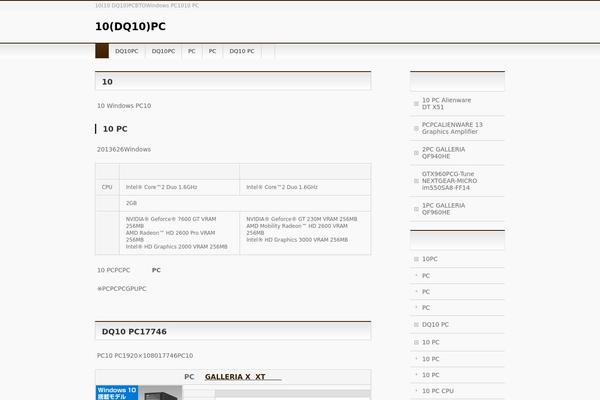Click bullet icon beside 10PC category
The image size is (600, 400).
[416, 259]
